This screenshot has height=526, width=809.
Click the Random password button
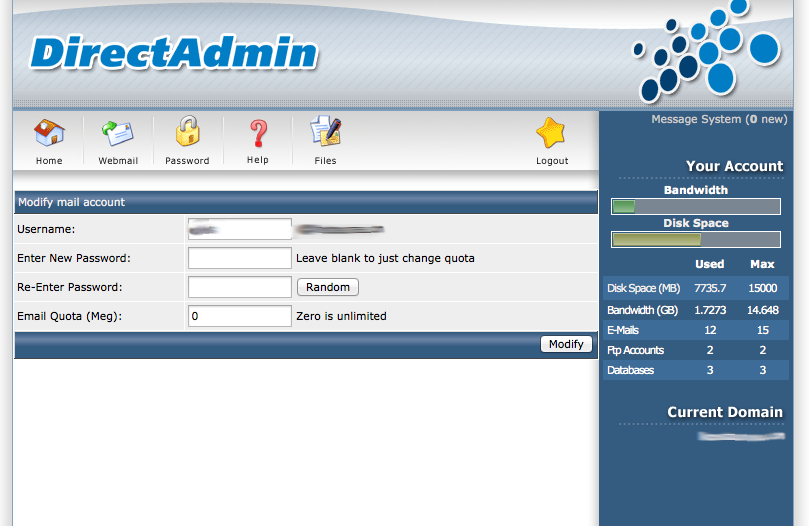(x=328, y=287)
